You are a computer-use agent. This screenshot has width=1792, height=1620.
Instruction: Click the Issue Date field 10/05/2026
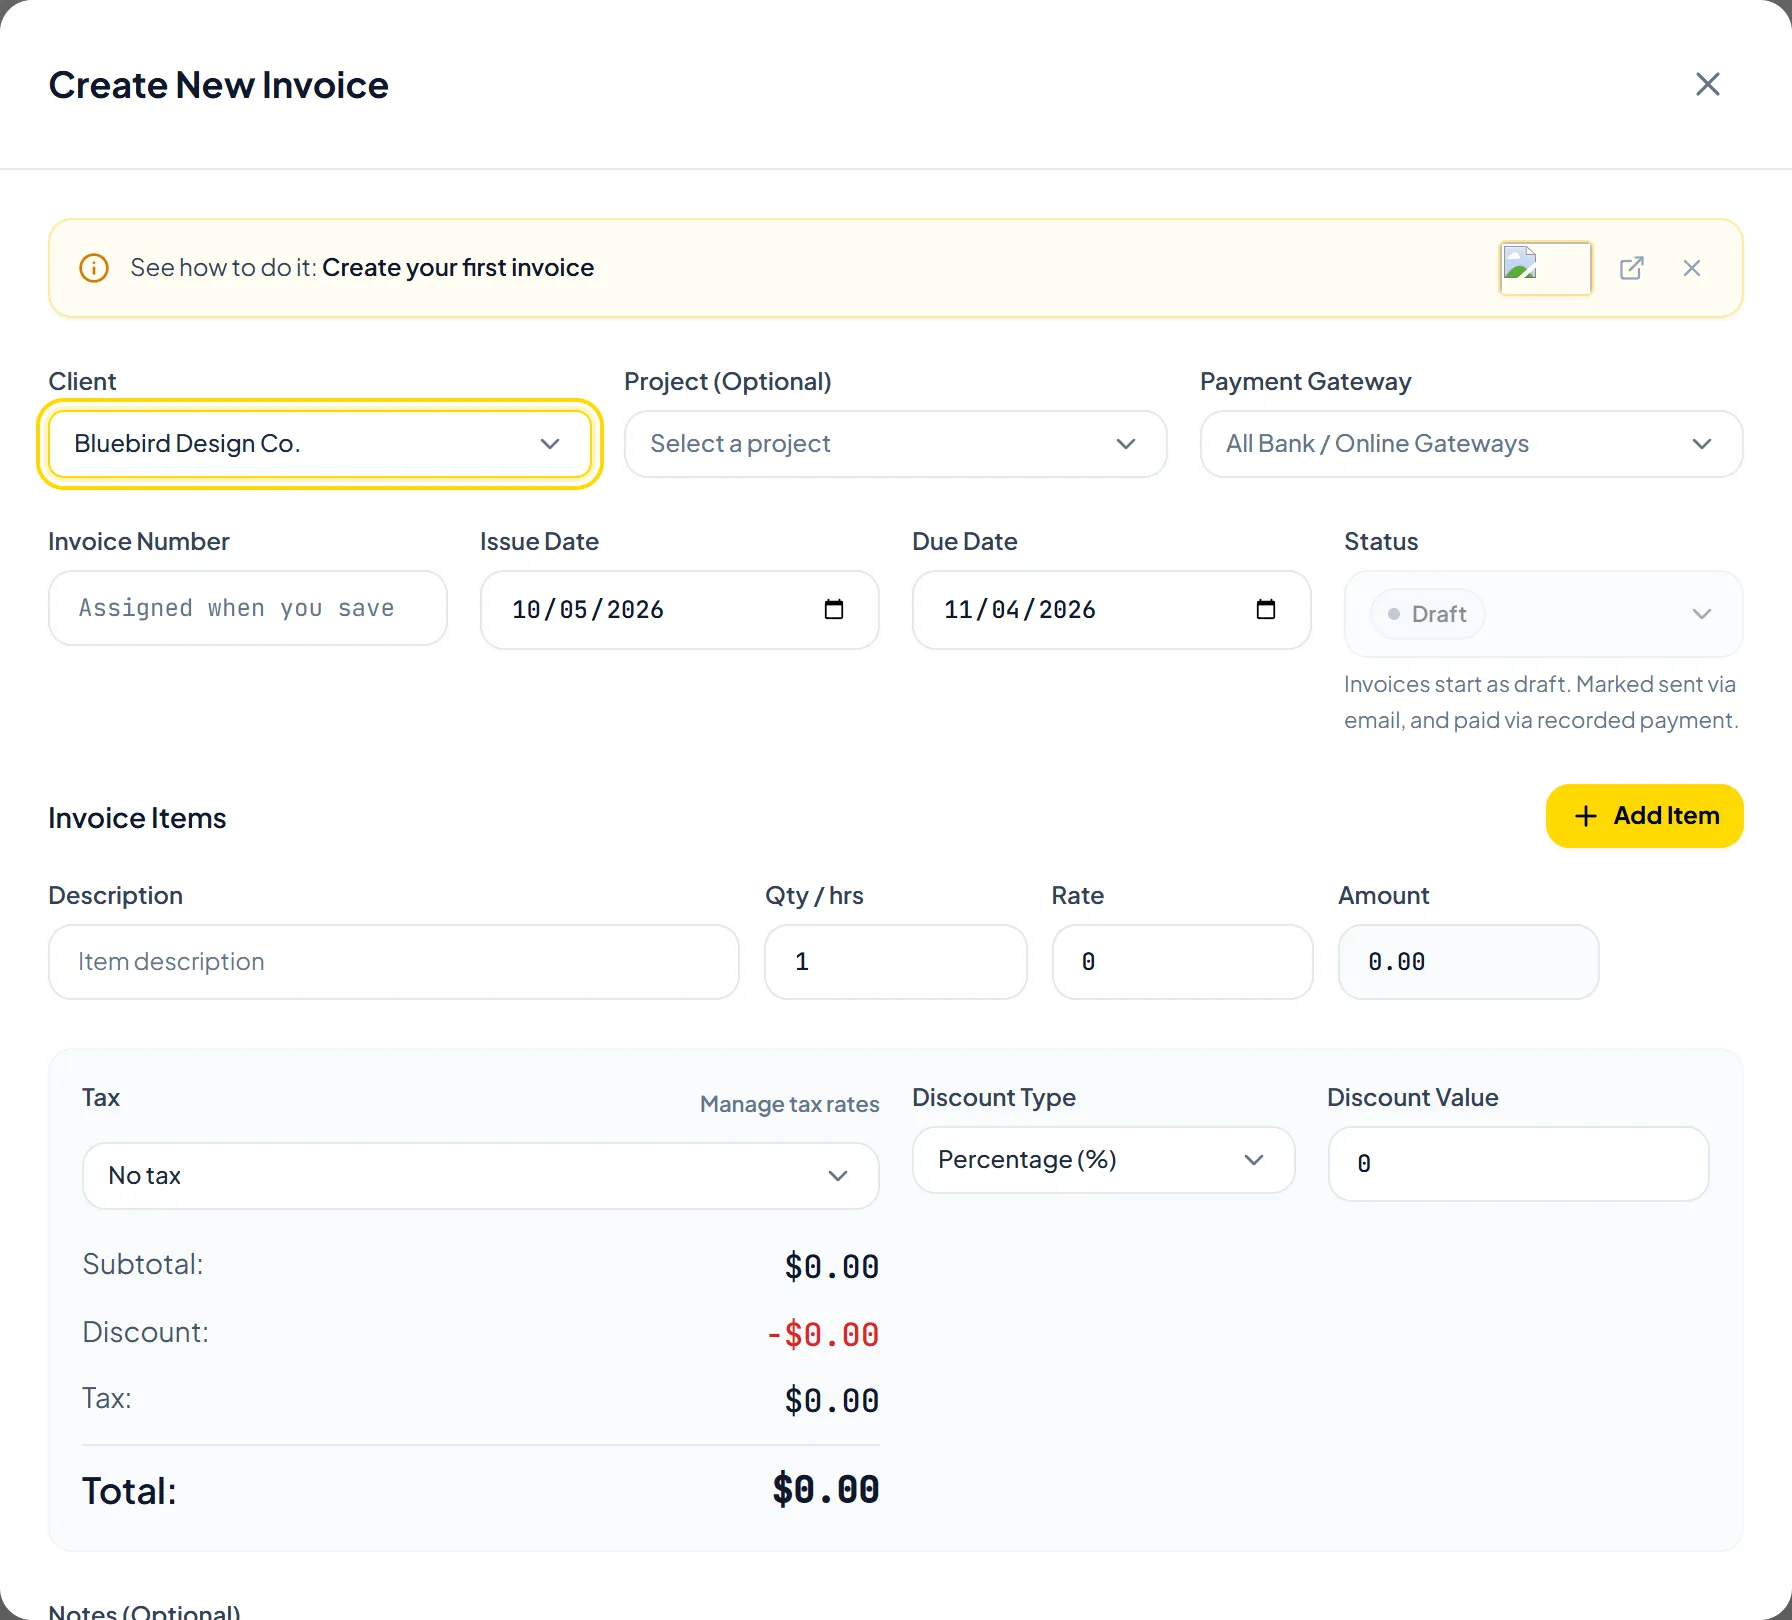point(679,610)
